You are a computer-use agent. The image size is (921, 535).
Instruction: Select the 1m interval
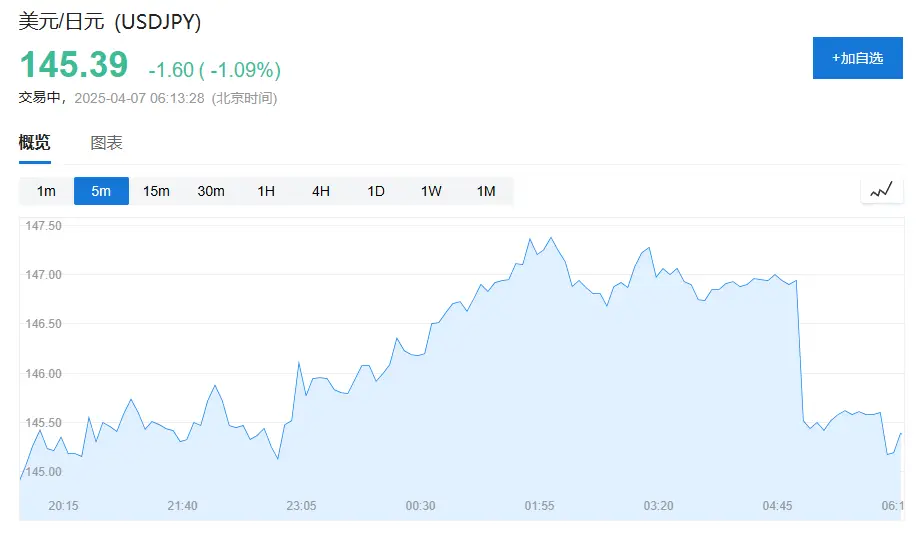(x=46, y=191)
